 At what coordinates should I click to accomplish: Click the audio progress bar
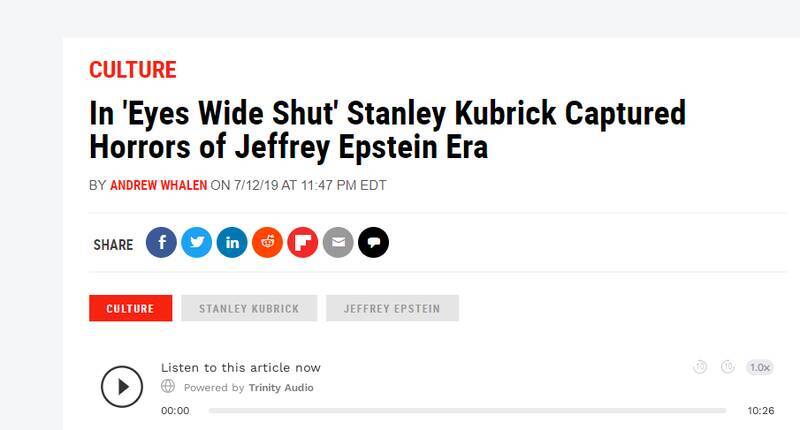[x=467, y=411]
